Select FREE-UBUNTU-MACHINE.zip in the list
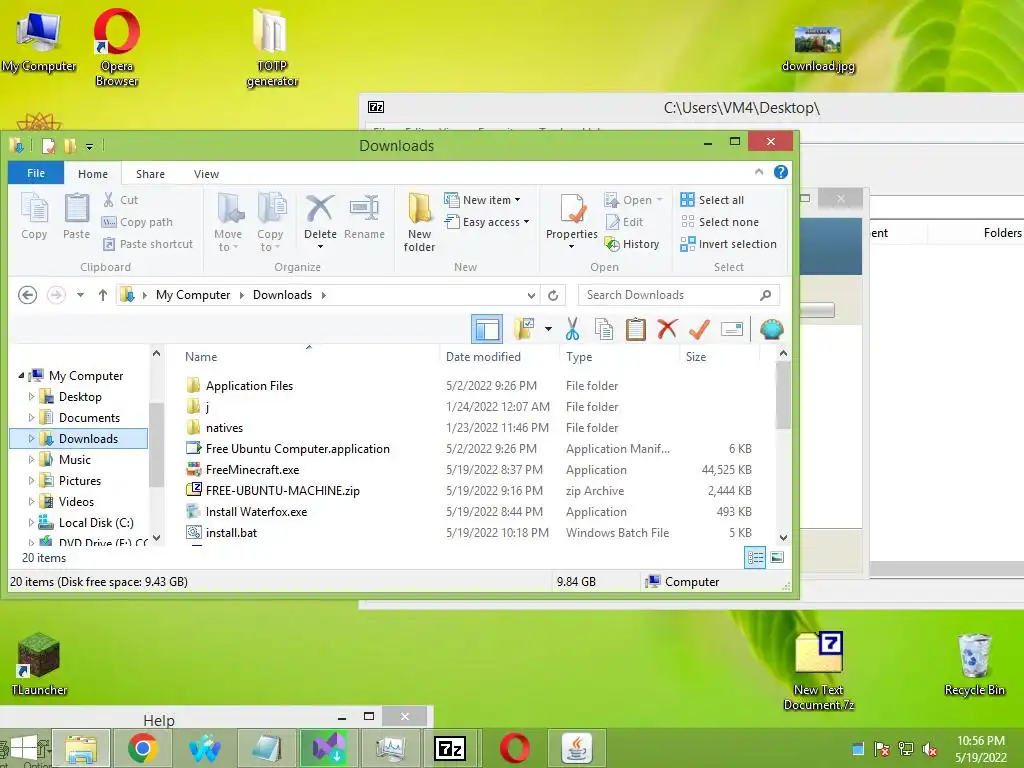 click(x=282, y=490)
